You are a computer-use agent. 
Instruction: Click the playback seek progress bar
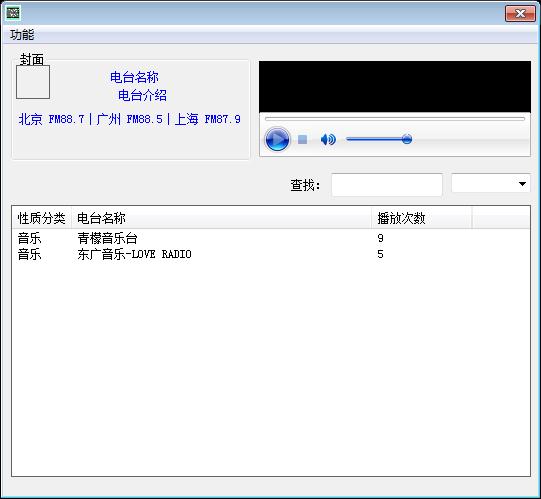[395, 119]
